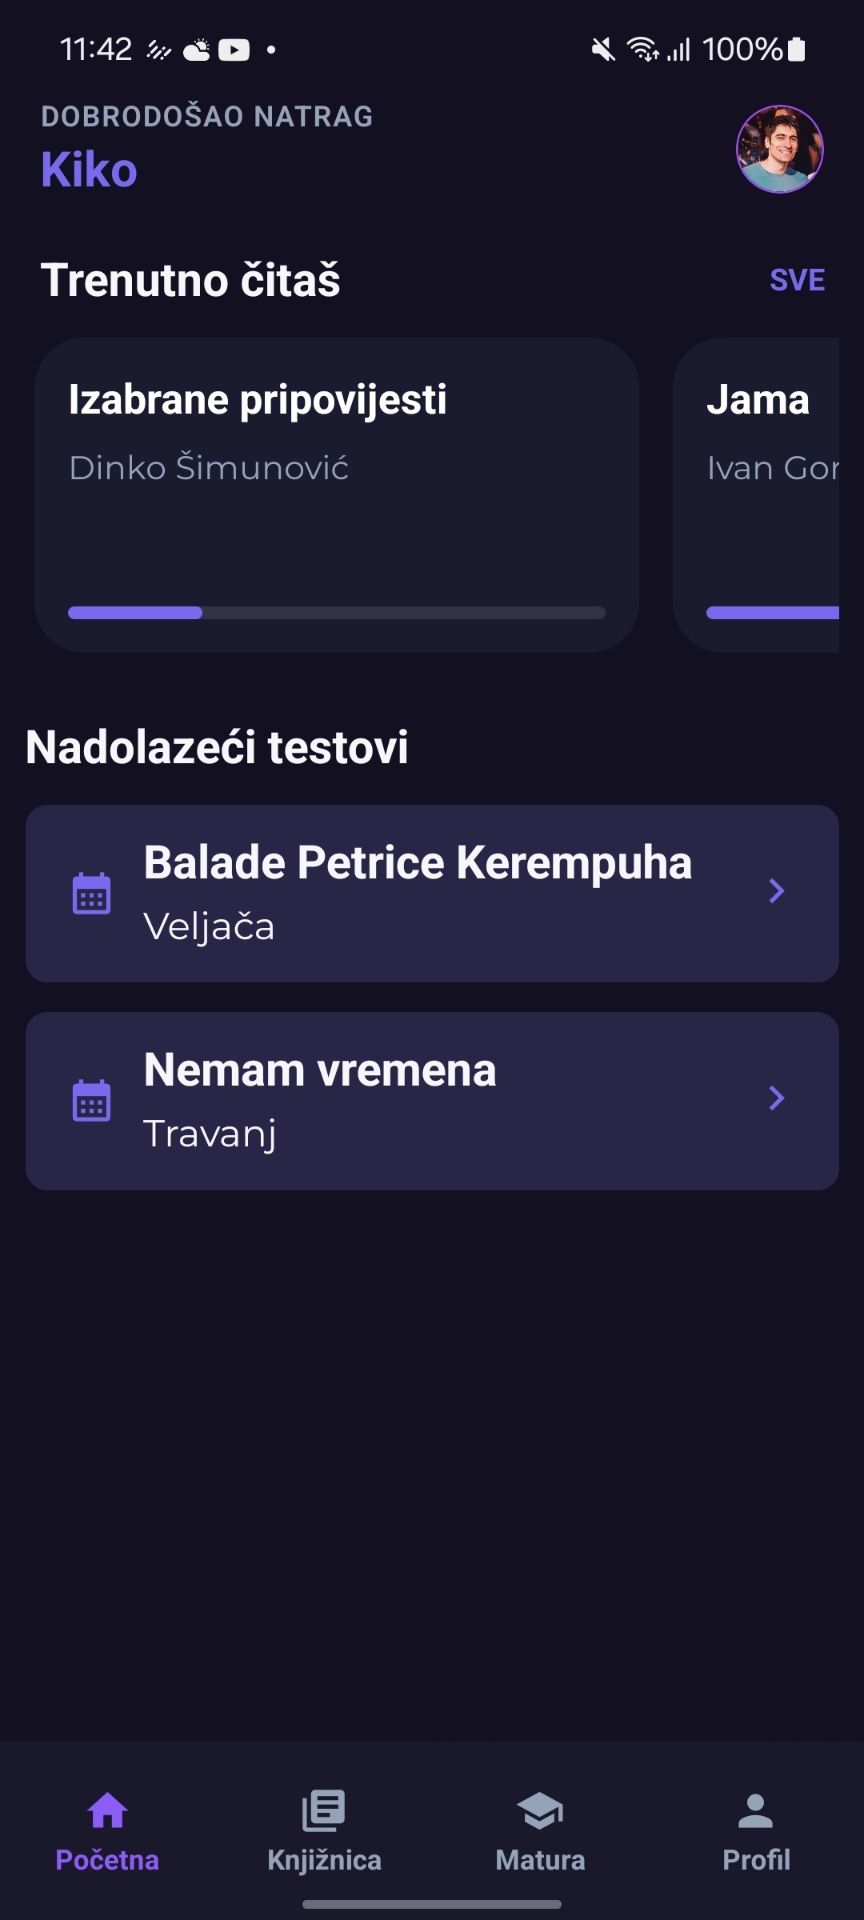Switch to the Knjižnica tab label
This screenshot has width=864, height=1920.
coord(324,1860)
